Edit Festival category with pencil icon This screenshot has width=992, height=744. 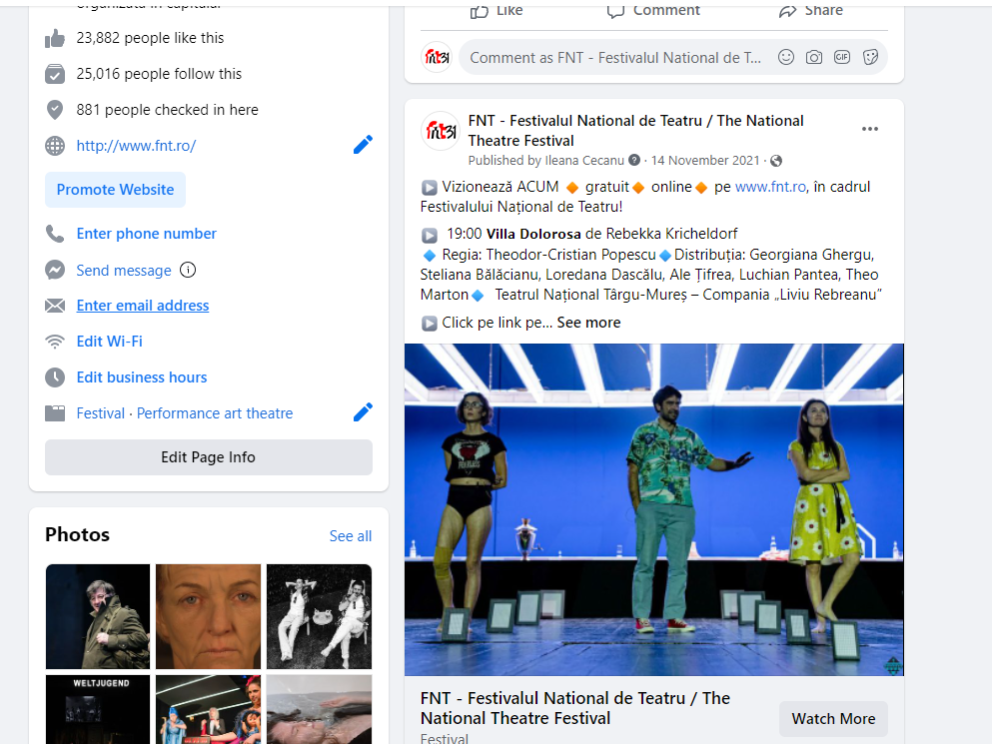(x=363, y=412)
